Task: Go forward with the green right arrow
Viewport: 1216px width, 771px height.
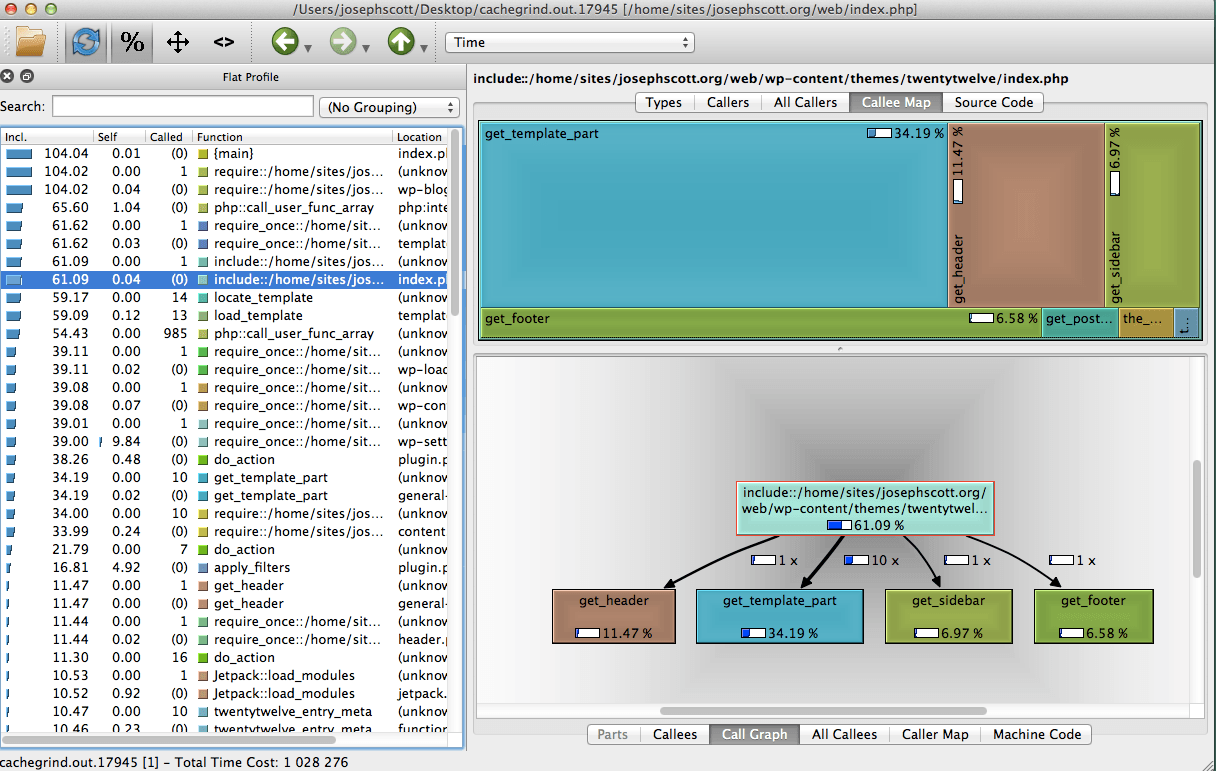Action: pos(343,42)
